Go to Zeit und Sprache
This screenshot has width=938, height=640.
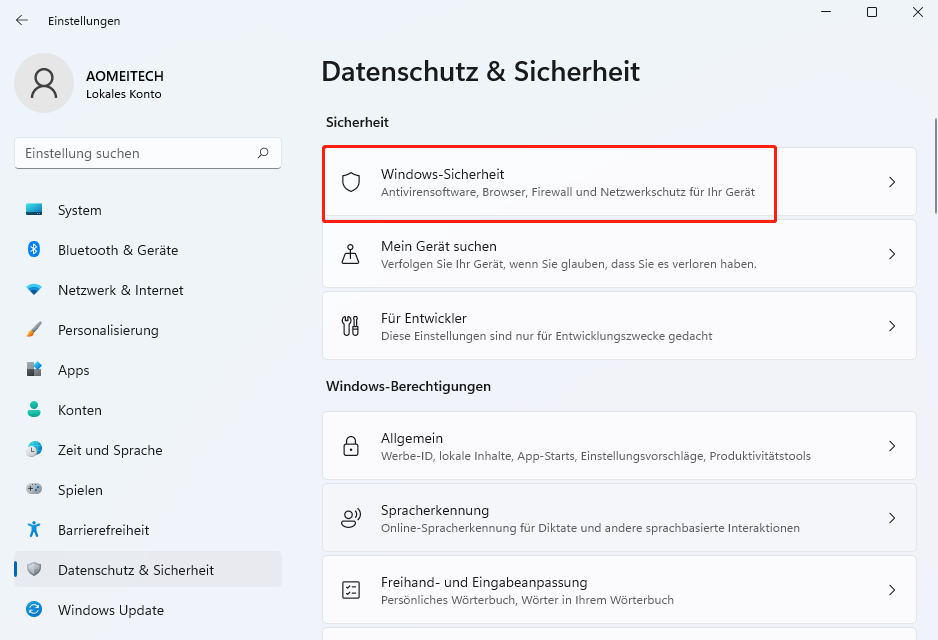coord(110,450)
